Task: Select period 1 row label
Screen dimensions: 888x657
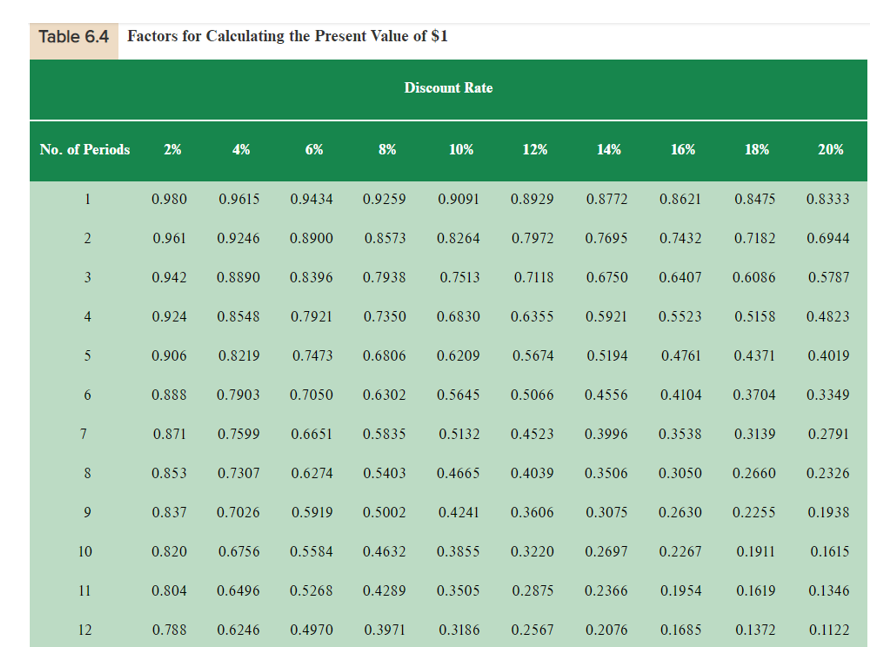Action: click(87, 199)
